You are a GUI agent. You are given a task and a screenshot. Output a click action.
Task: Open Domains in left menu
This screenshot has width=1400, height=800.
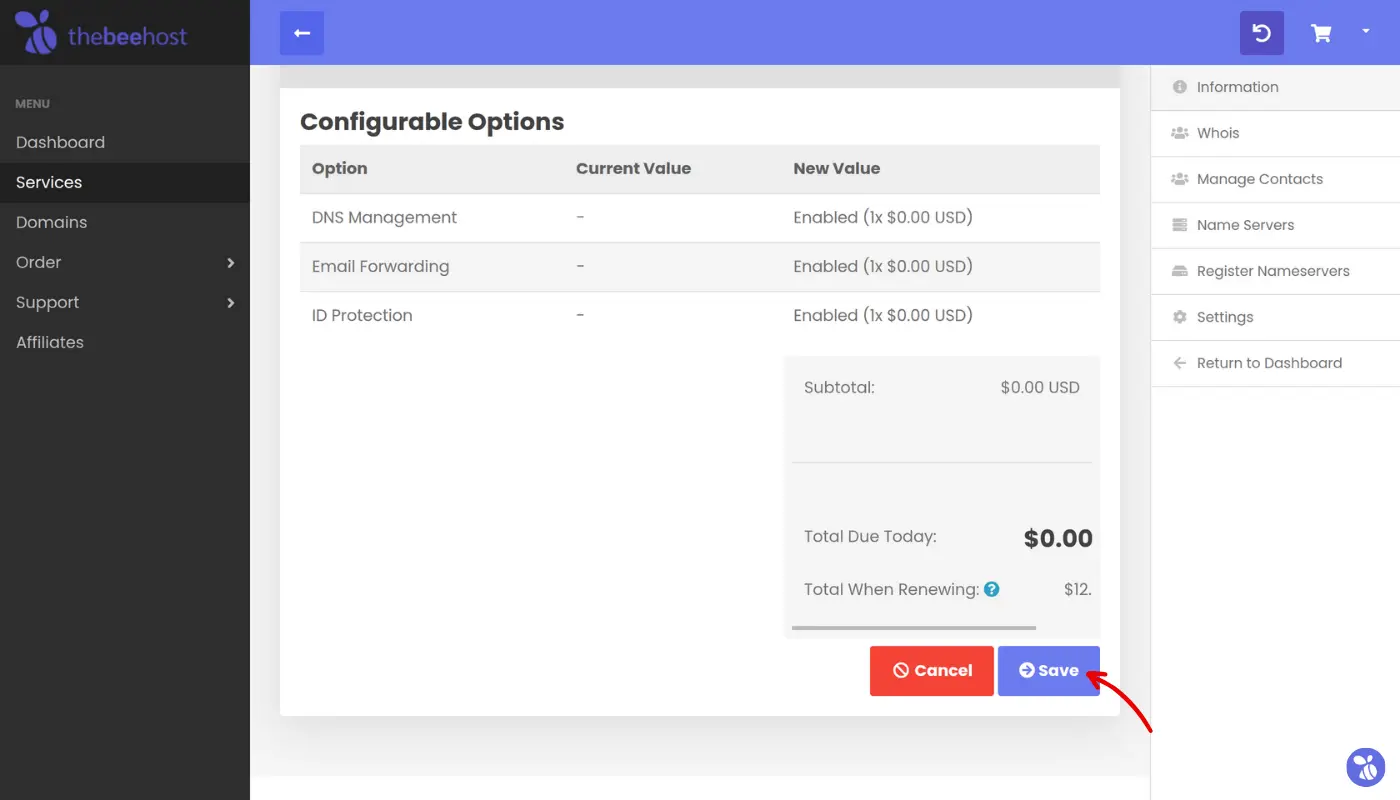pos(51,222)
